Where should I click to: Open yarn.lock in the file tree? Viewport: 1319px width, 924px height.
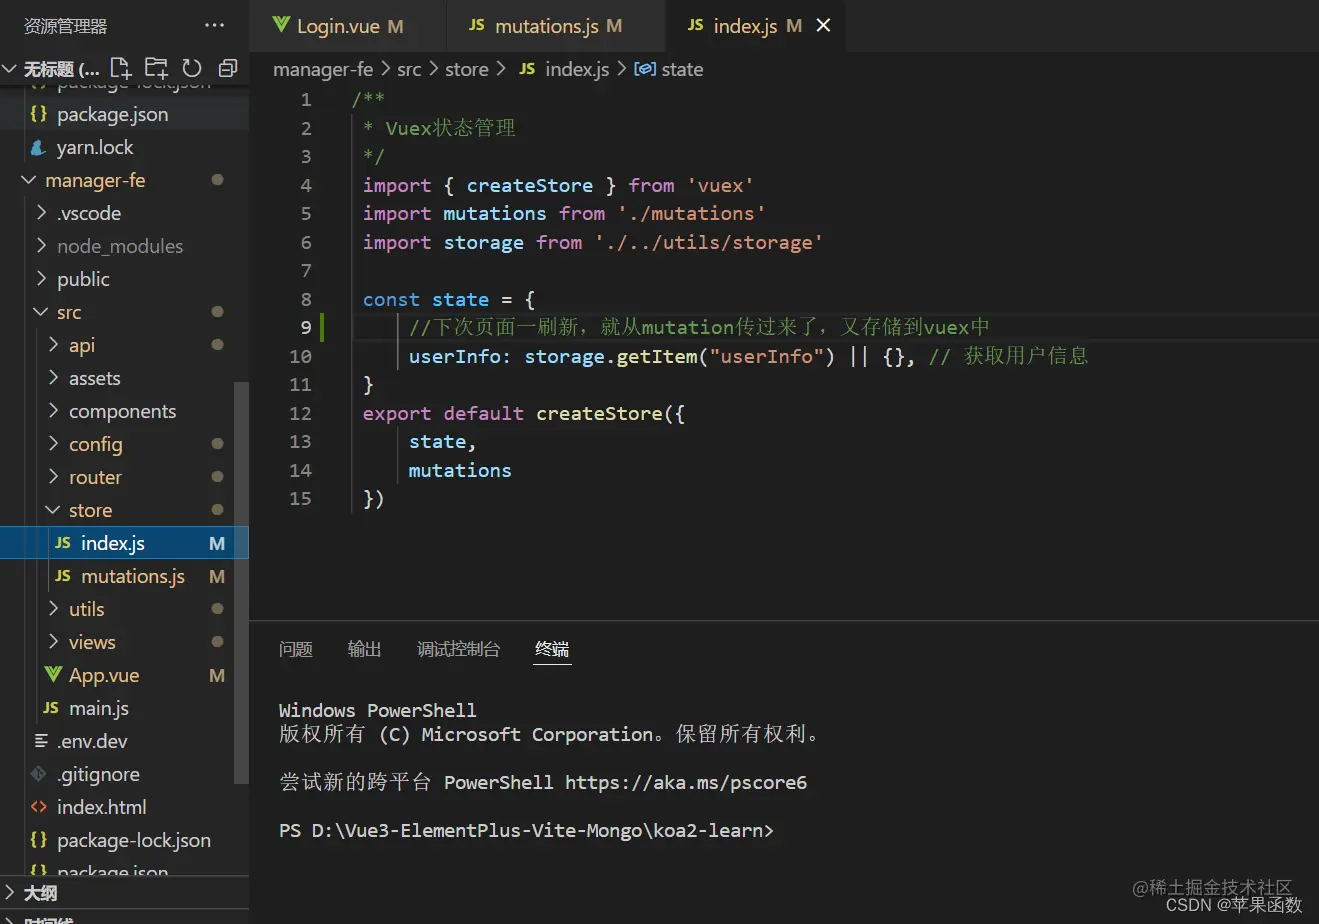[124, 147]
